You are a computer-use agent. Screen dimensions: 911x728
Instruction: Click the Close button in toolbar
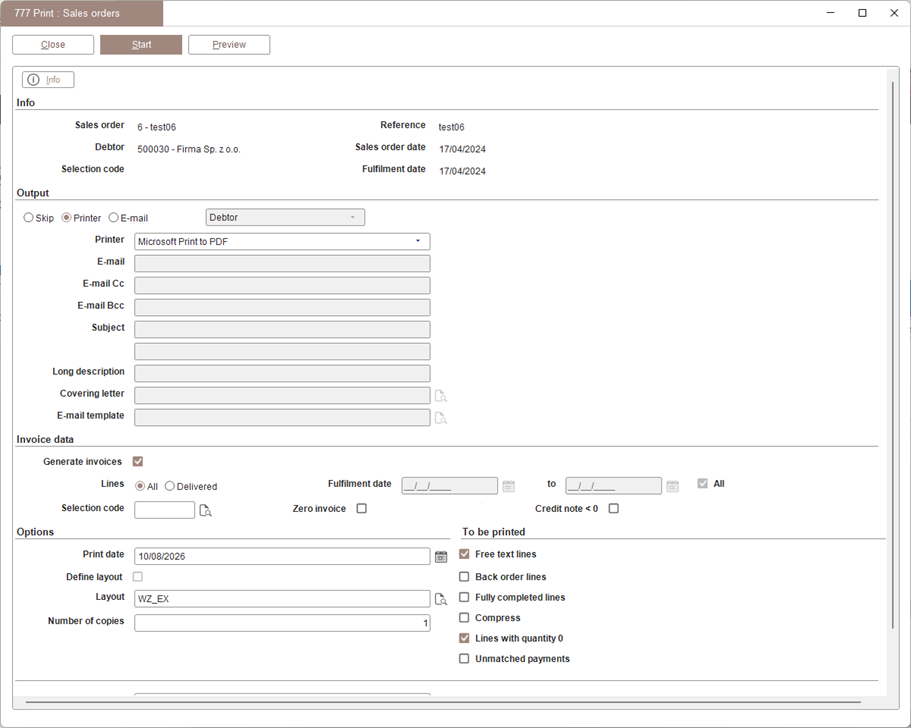[53, 45]
